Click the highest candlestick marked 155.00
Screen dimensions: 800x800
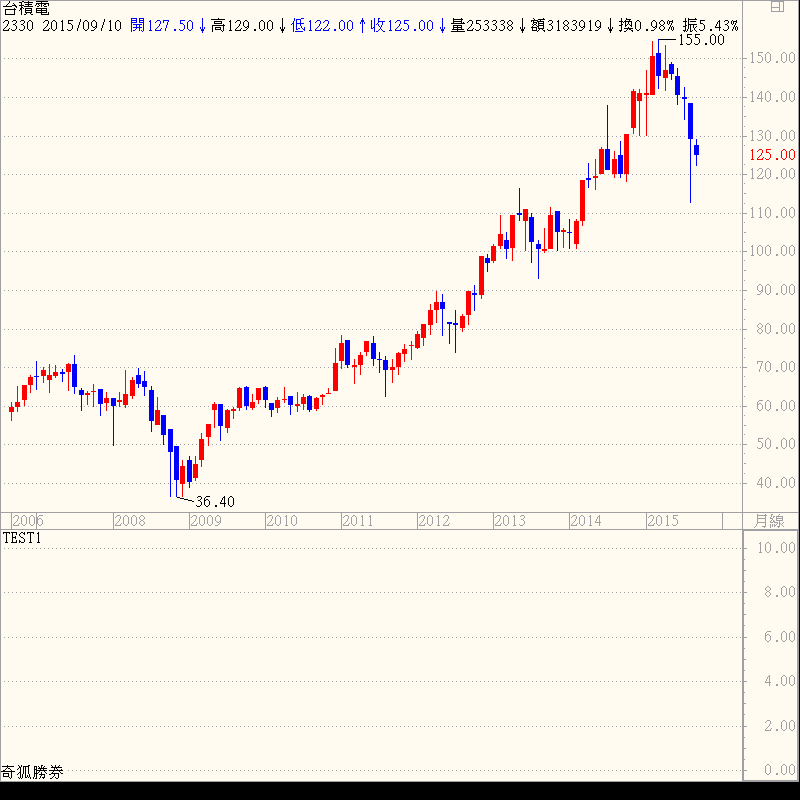click(659, 65)
